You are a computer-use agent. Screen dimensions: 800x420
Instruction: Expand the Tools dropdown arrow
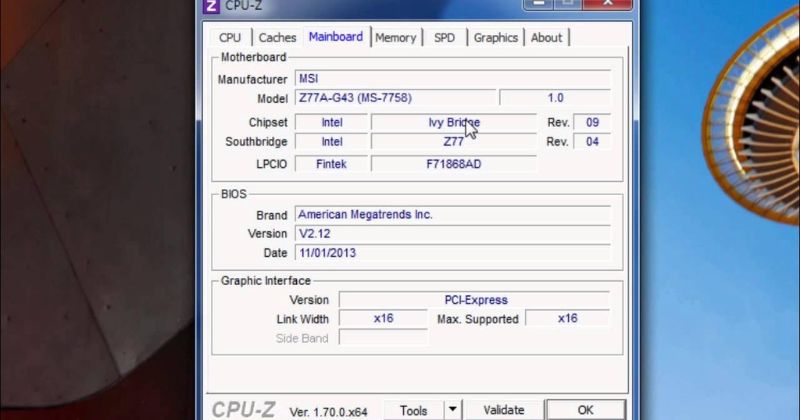[453, 410]
